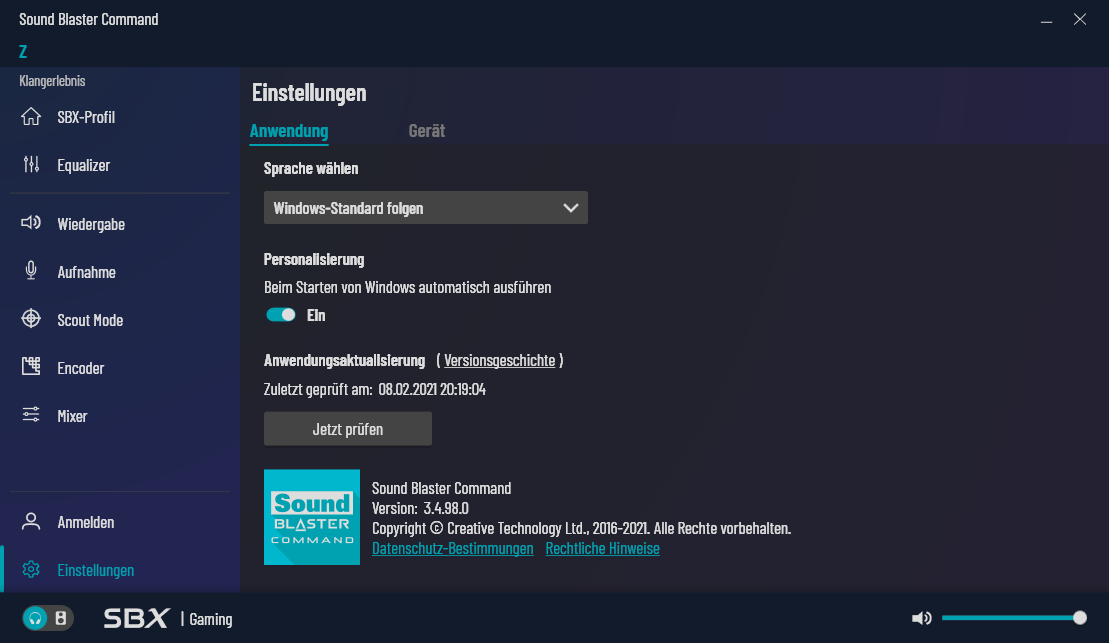Image resolution: width=1109 pixels, height=643 pixels.
Task: Click the Klangerlebnis section header
Action: (x=52, y=81)
